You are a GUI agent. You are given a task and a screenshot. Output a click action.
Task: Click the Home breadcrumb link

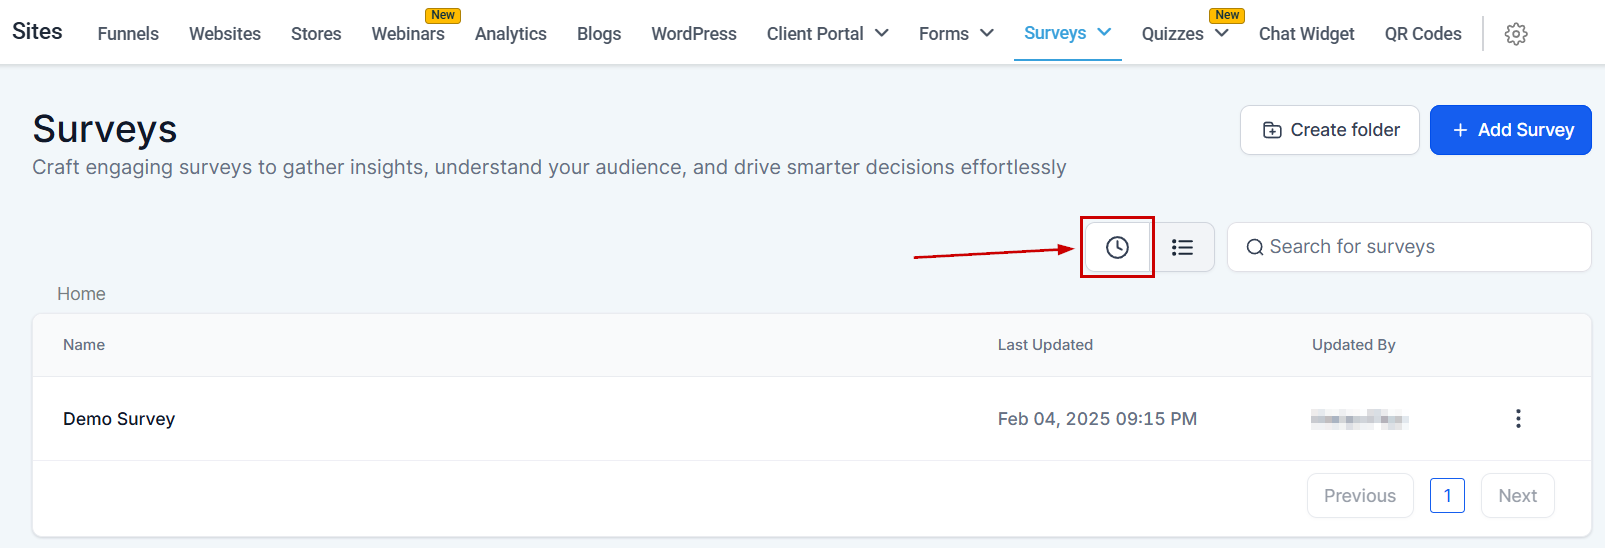click(x=81, y=294)
